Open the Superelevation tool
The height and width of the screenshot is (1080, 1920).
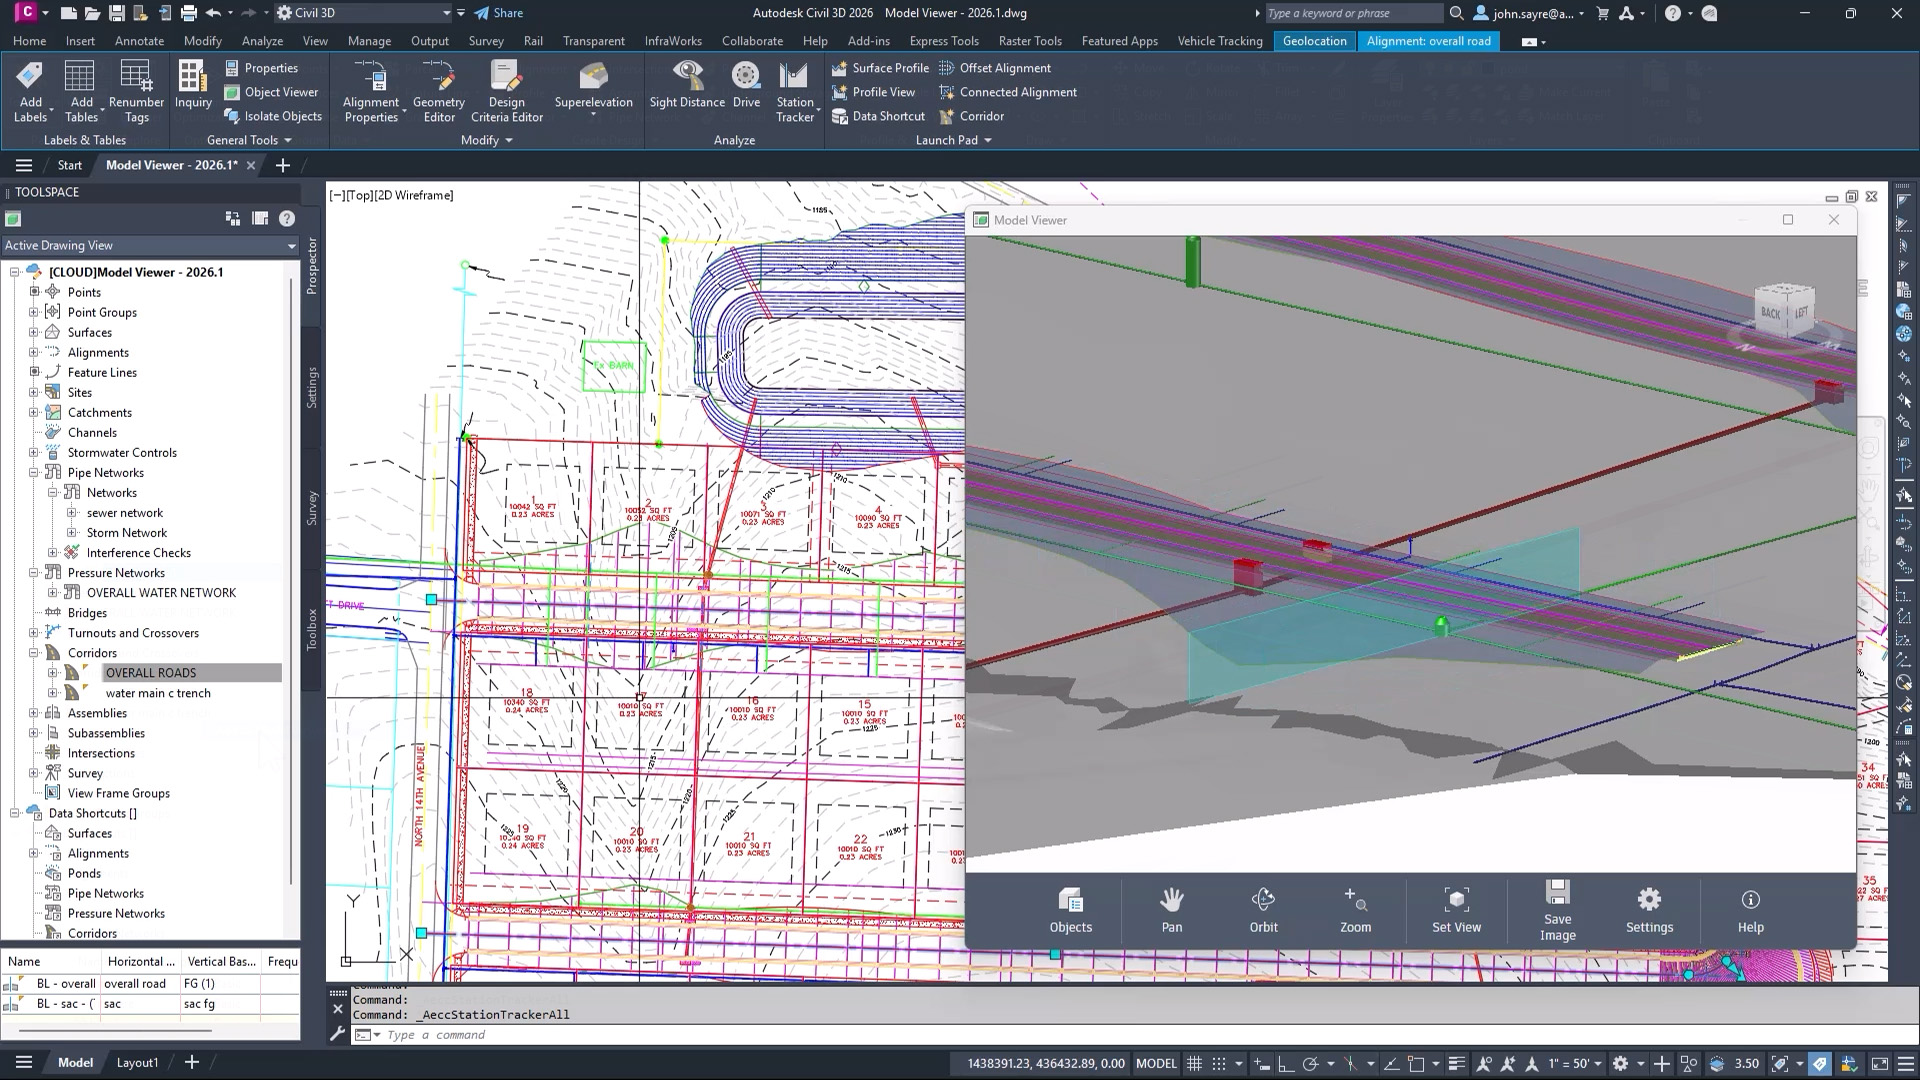593,88
